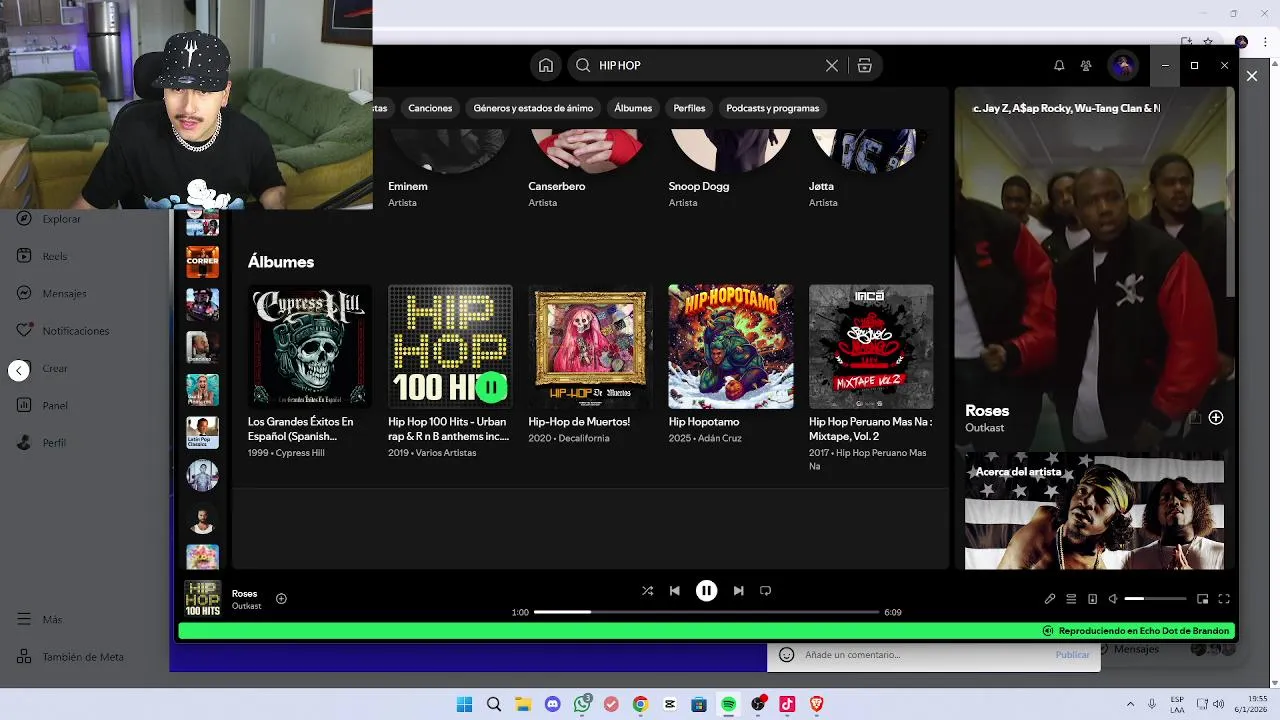1280x720 pixels.
Task: Click the Varios Artistas link
Action: pos(446,453)
